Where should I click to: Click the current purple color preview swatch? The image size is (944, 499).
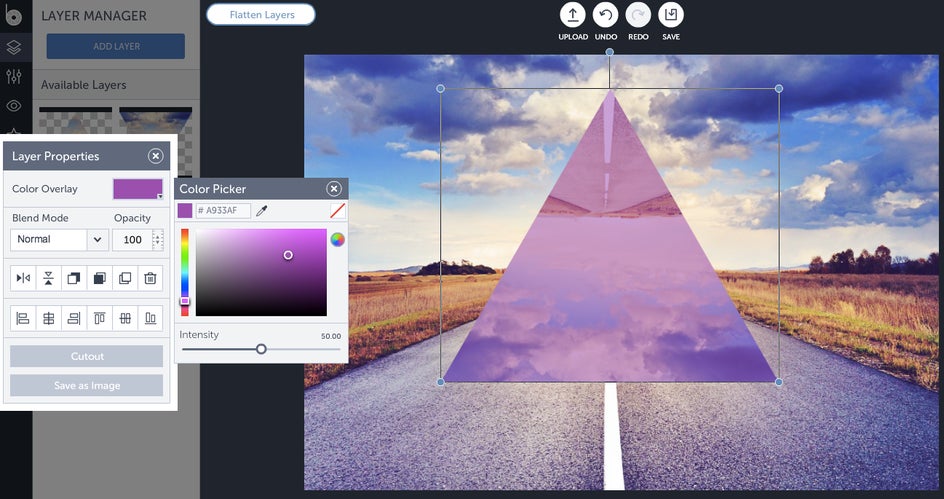[185, 211]
